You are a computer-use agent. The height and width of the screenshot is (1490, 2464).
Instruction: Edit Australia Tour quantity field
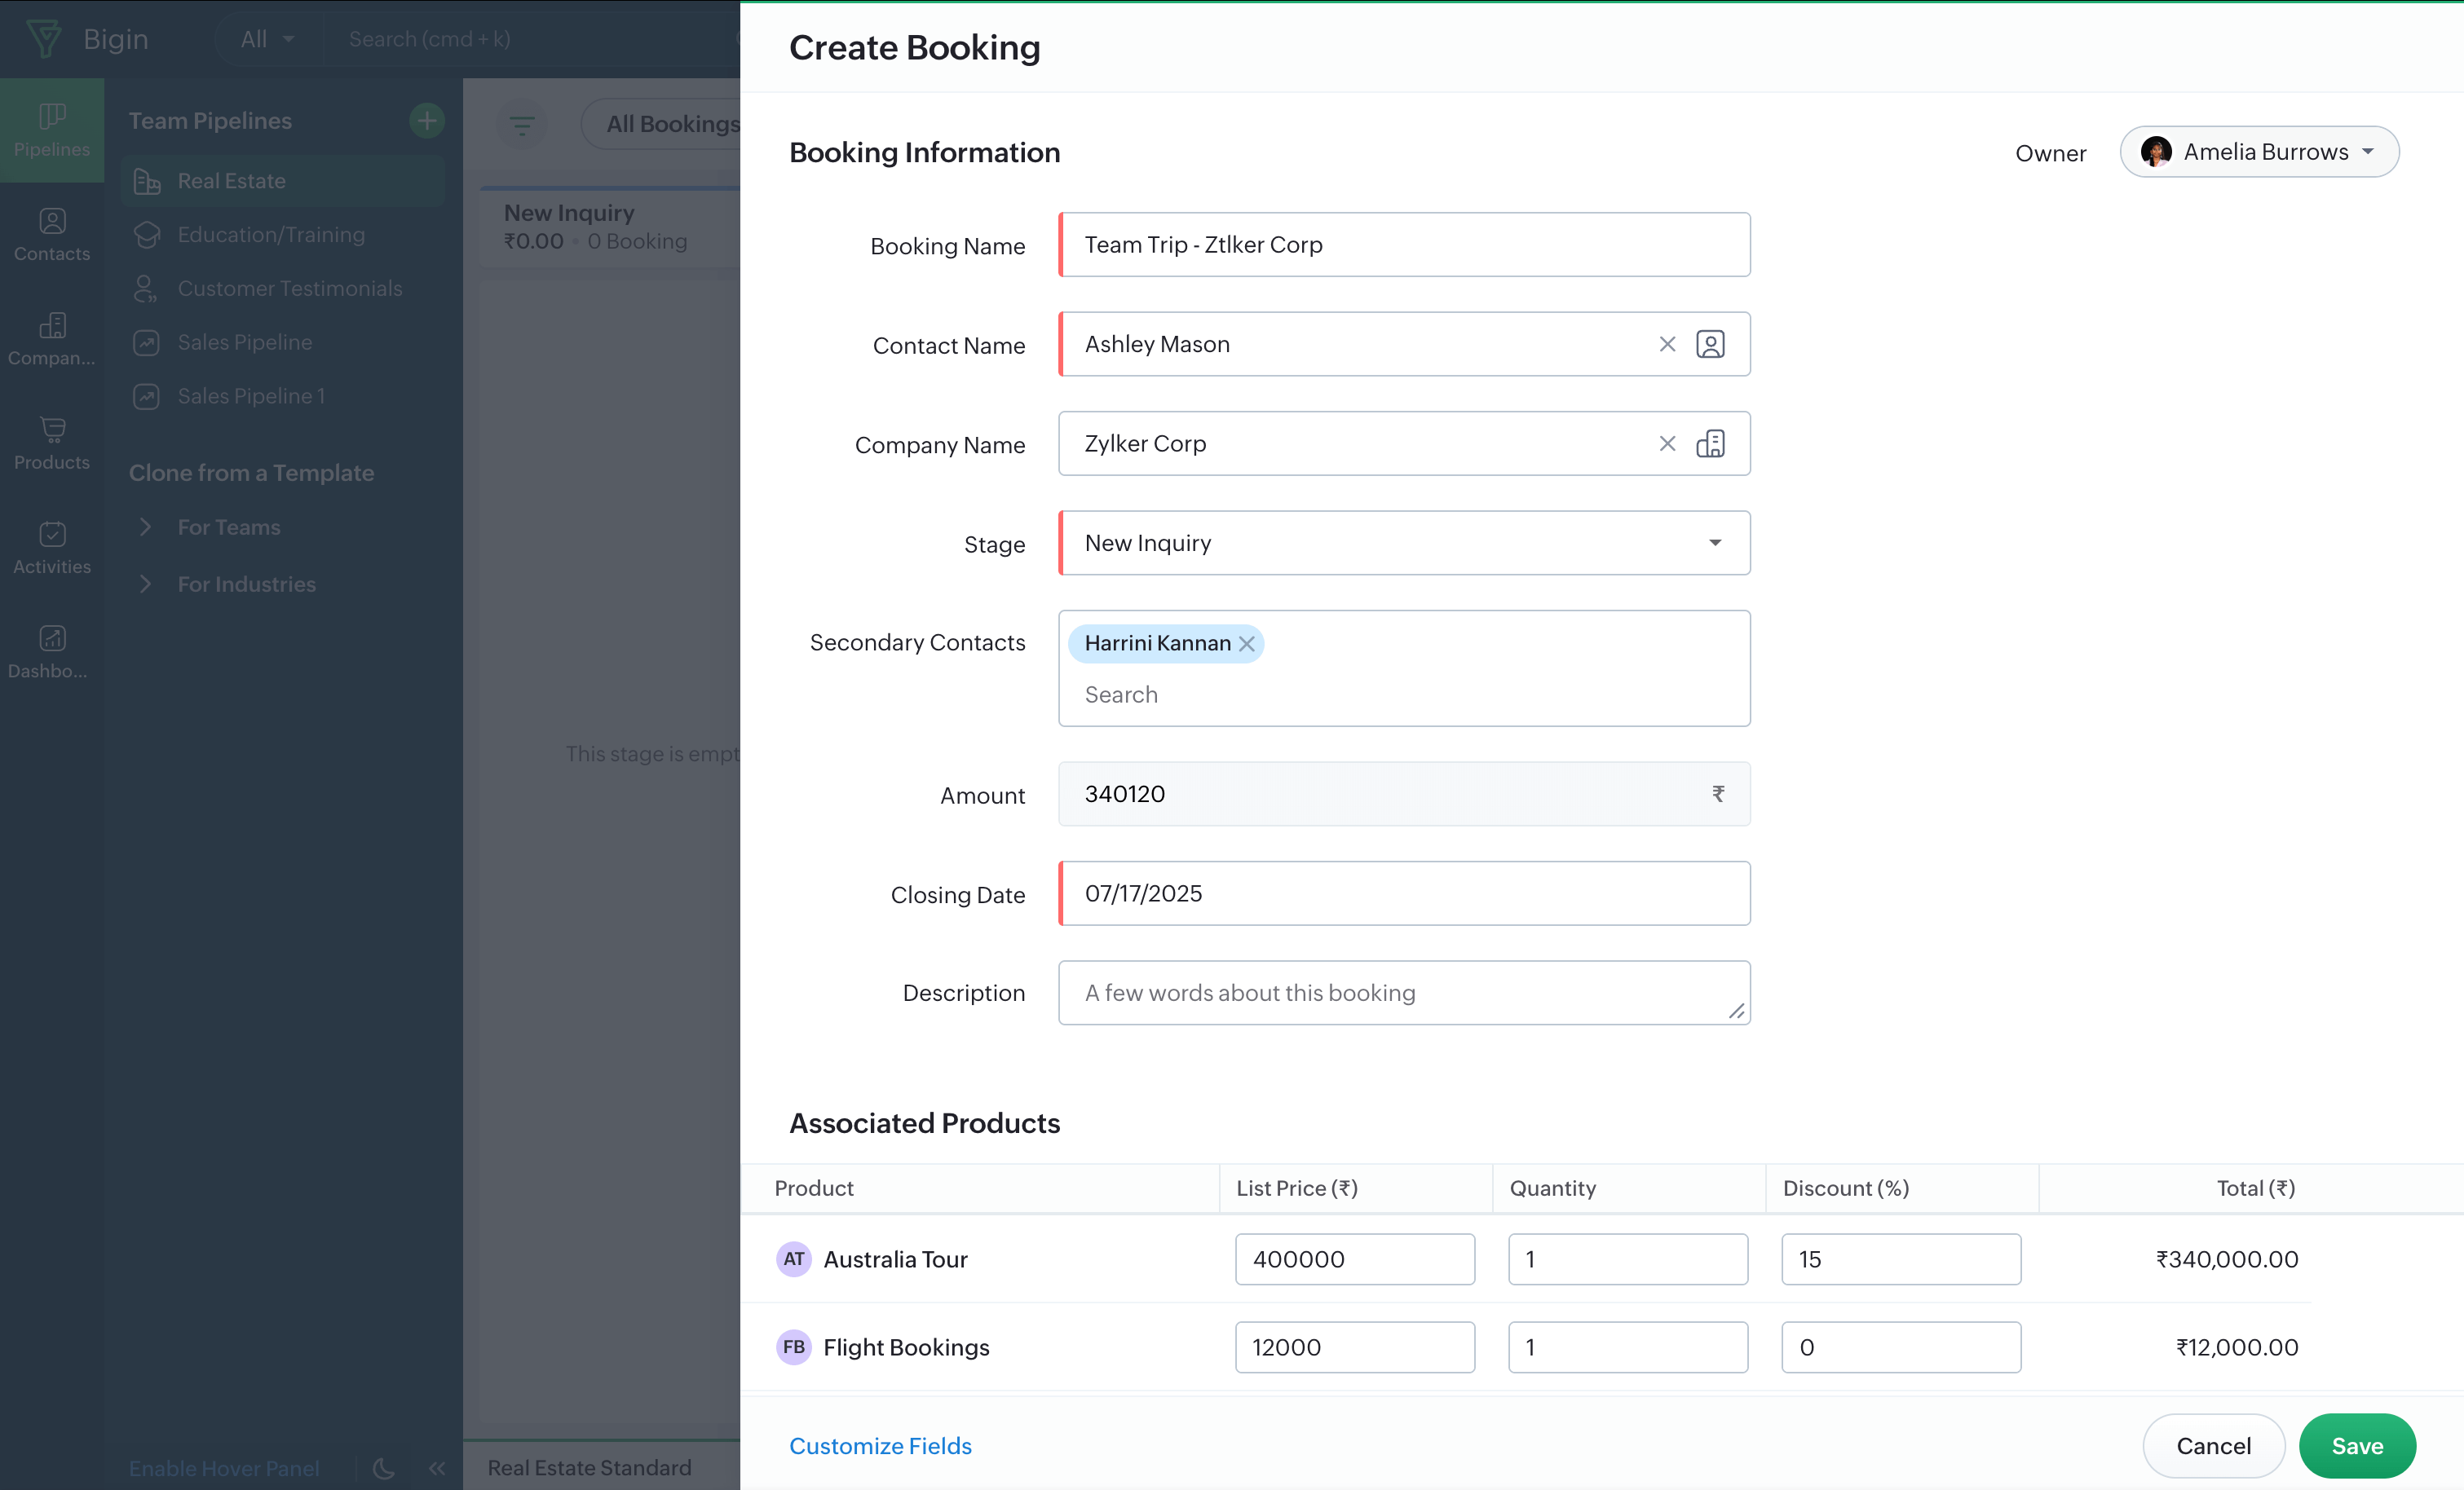[x=1628, y=1259]
